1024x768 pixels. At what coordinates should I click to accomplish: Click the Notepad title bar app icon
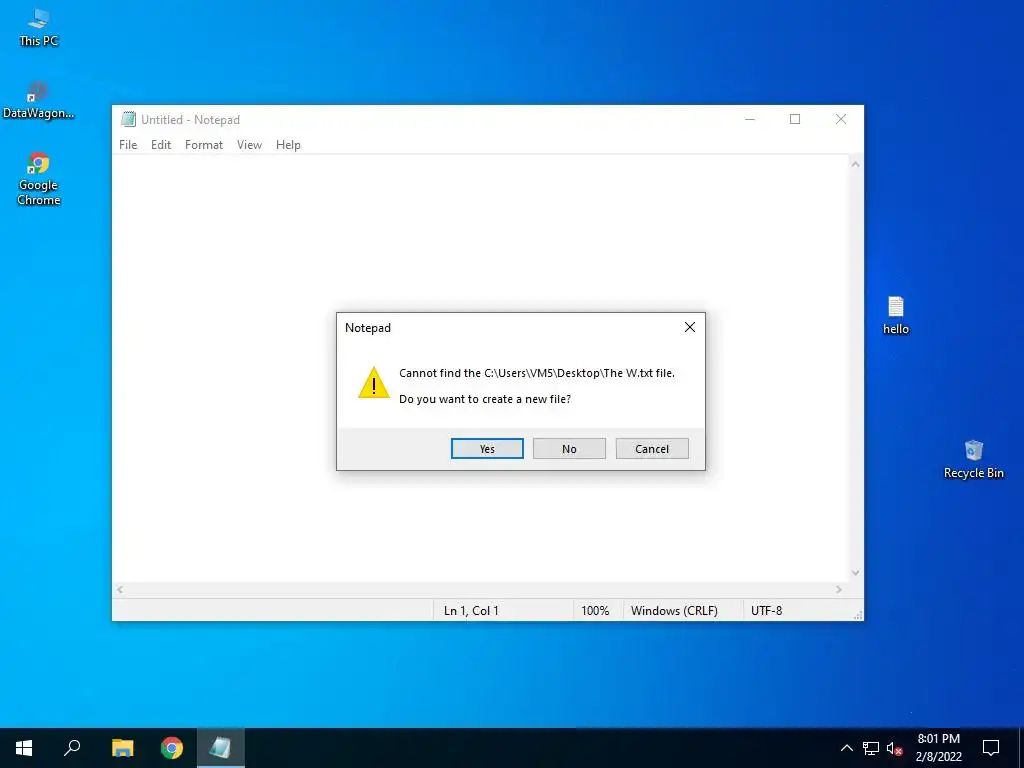(x=128, y=120)
